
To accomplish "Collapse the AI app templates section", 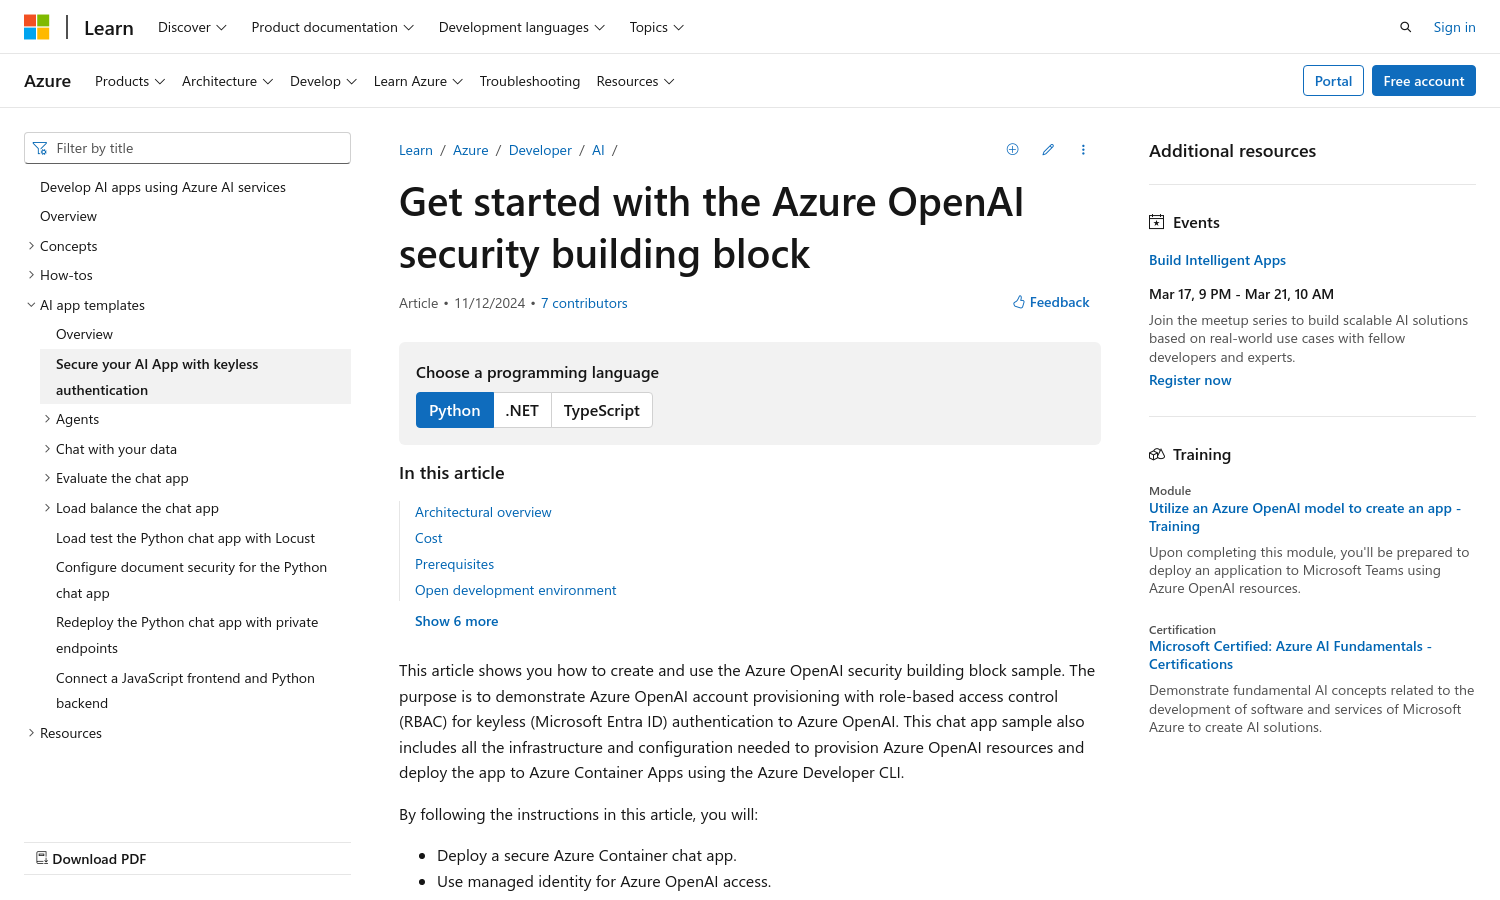I will point(30,304).
